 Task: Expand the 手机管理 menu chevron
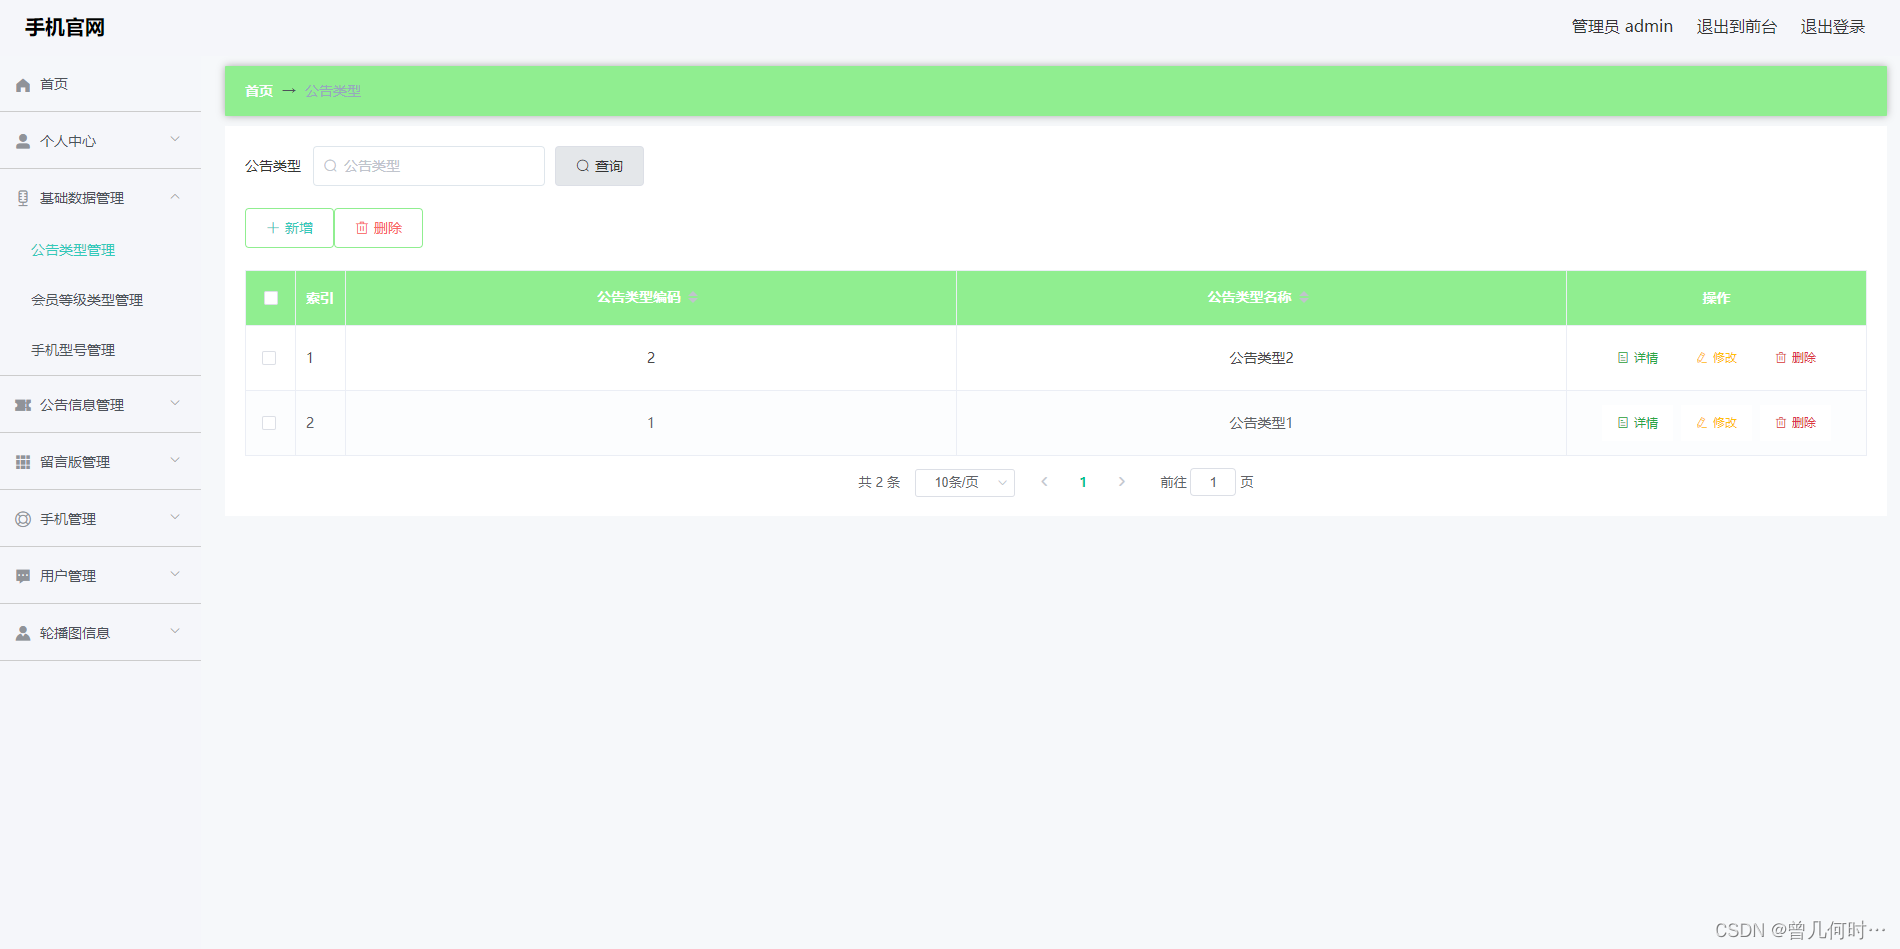point(175,517)
